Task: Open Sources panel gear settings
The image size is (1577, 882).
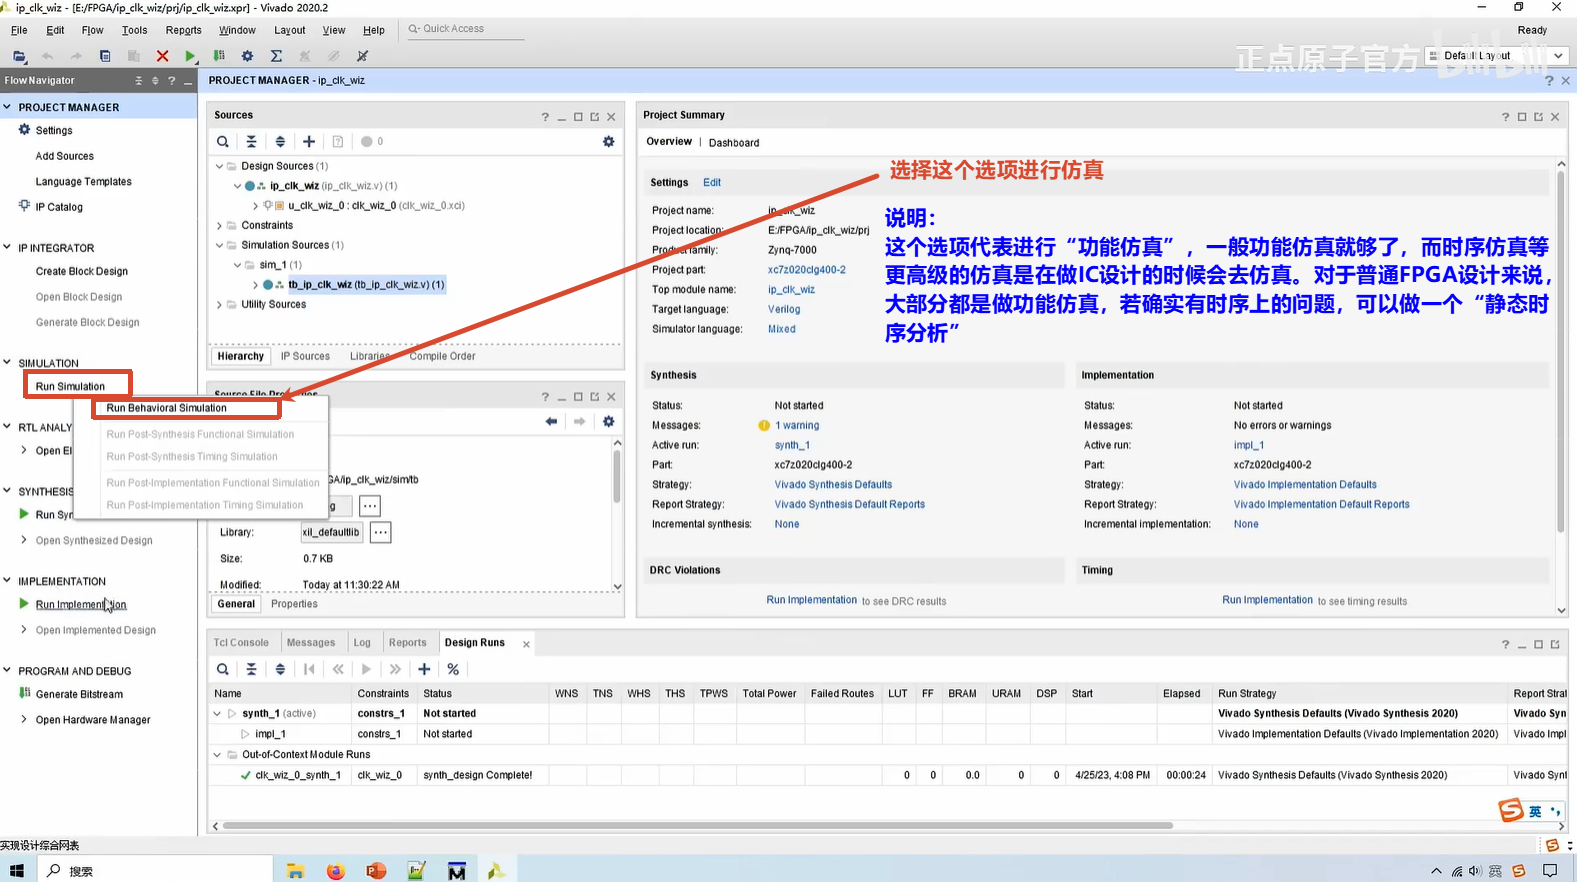Action: point(608,142)
